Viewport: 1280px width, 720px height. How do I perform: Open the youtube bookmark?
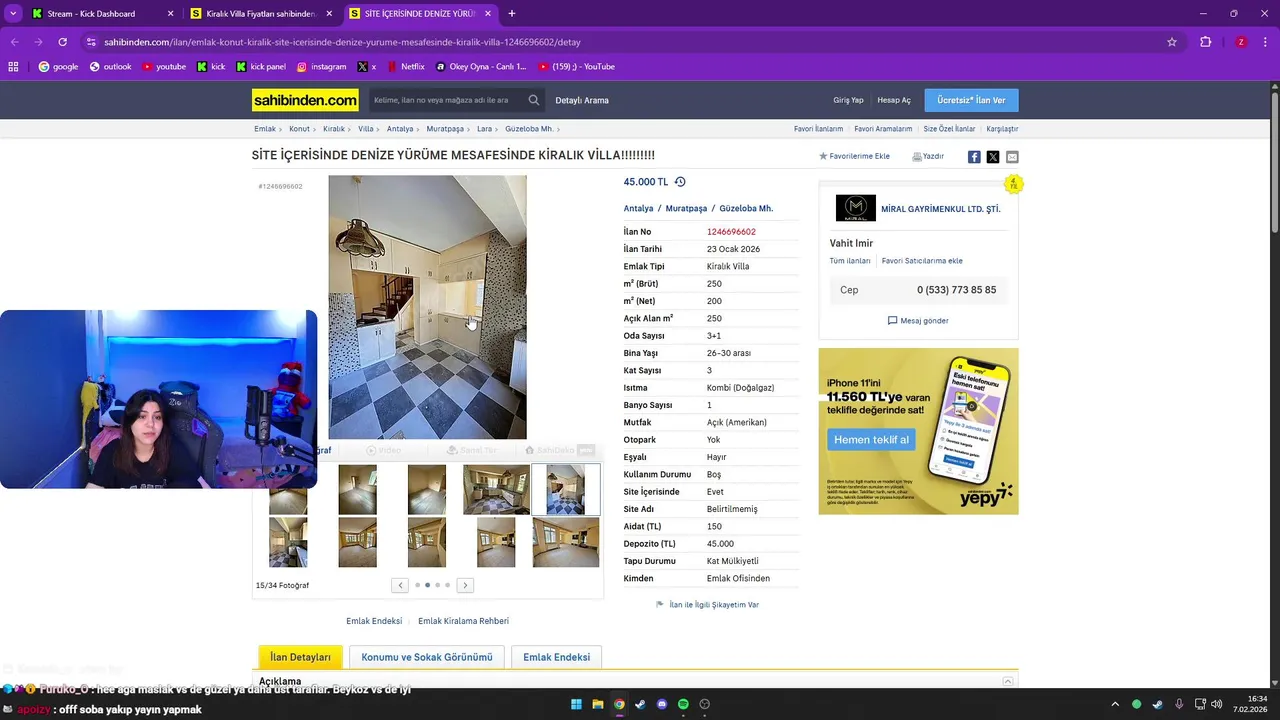tap(164, 67)
